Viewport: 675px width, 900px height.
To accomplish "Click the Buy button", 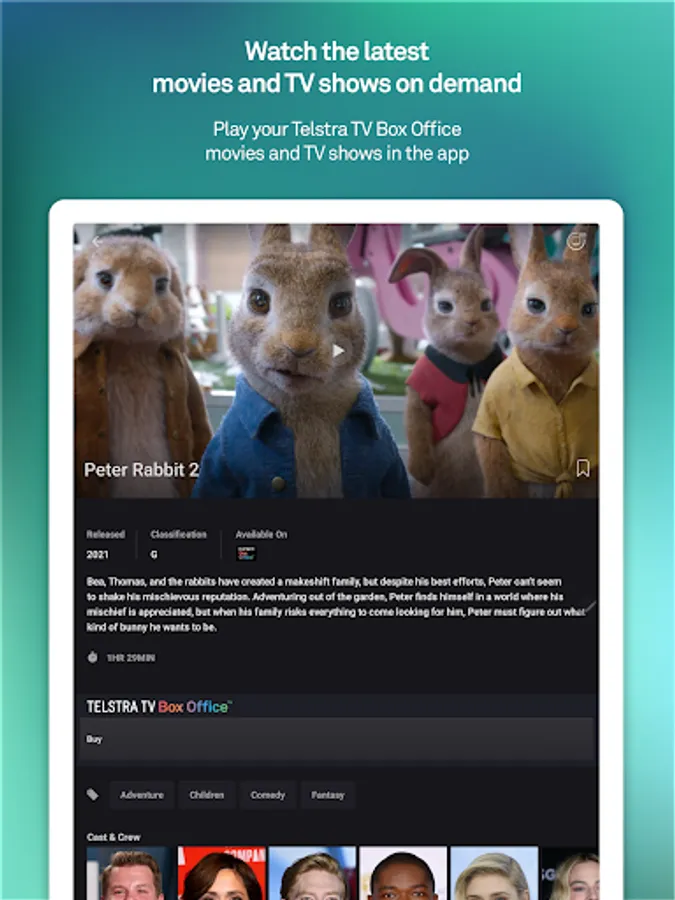I will pos(337,739).
